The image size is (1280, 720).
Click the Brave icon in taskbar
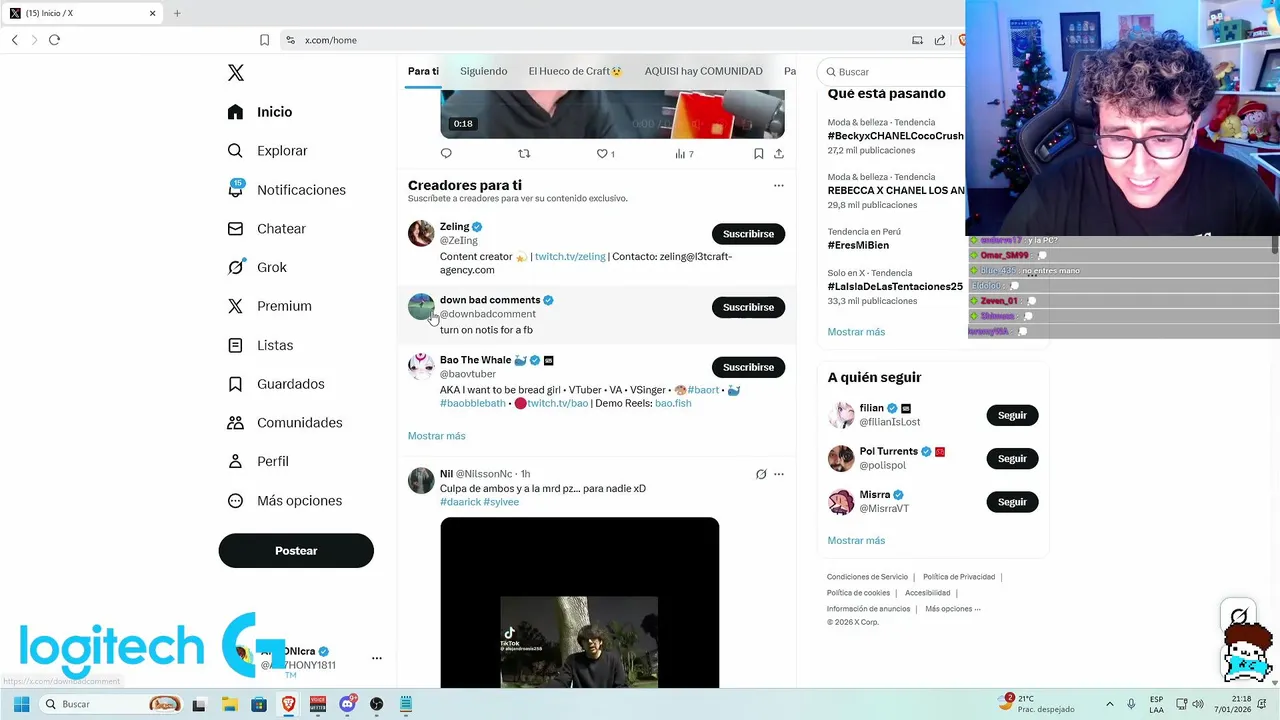click(289, 704)
